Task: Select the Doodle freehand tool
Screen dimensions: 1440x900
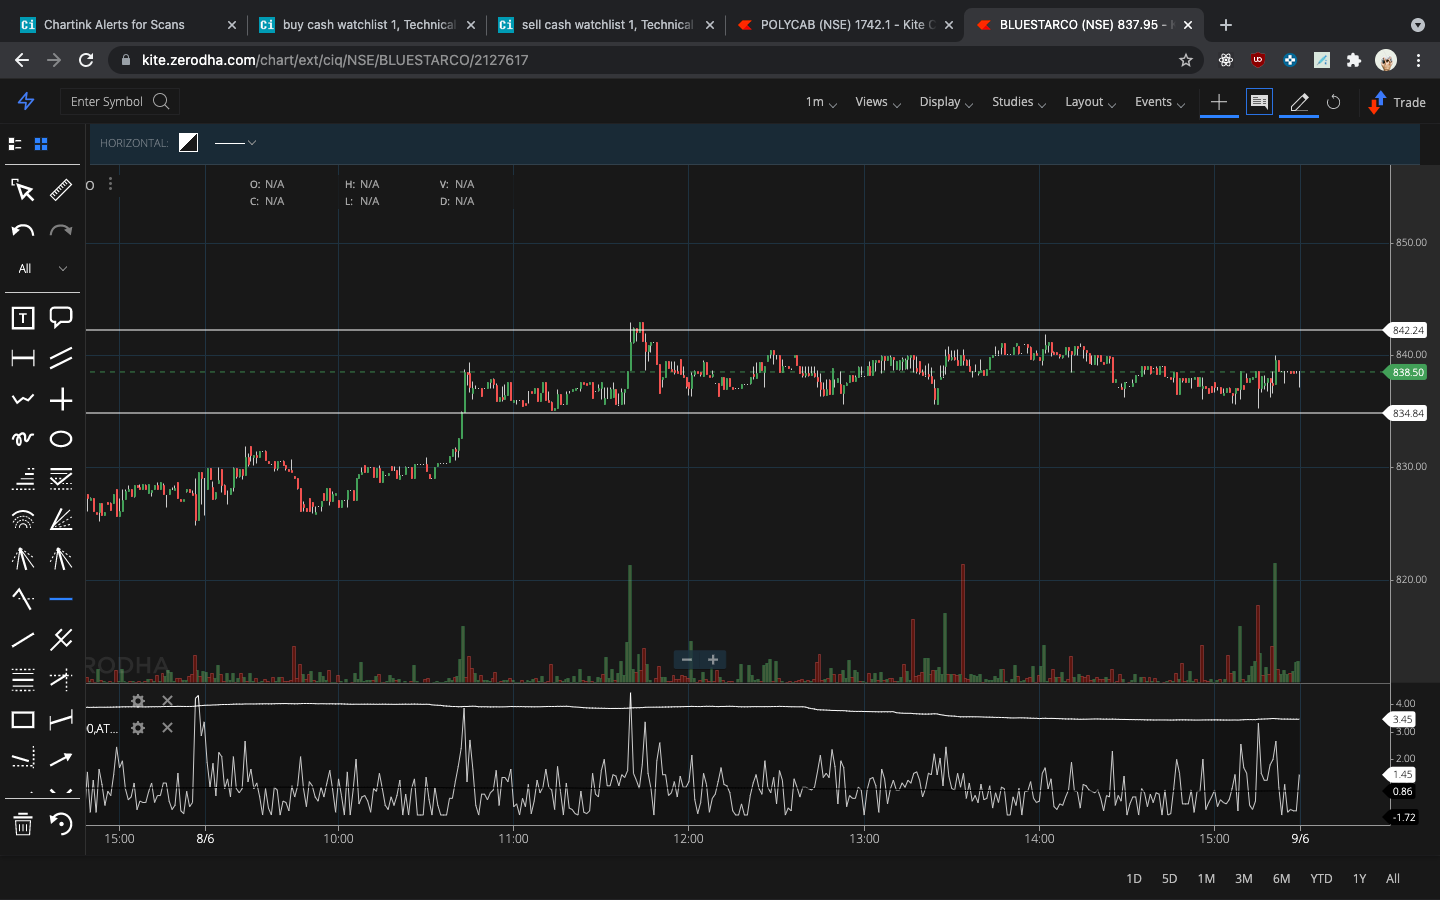Action: pyautogui.click(x=22, y=438)
